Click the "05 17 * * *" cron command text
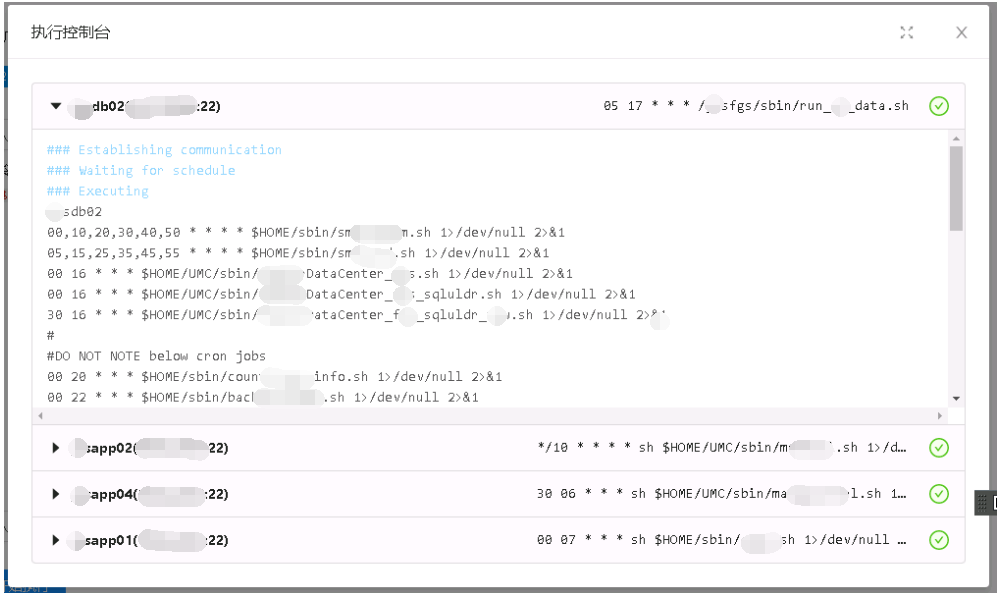 [756, 106]
